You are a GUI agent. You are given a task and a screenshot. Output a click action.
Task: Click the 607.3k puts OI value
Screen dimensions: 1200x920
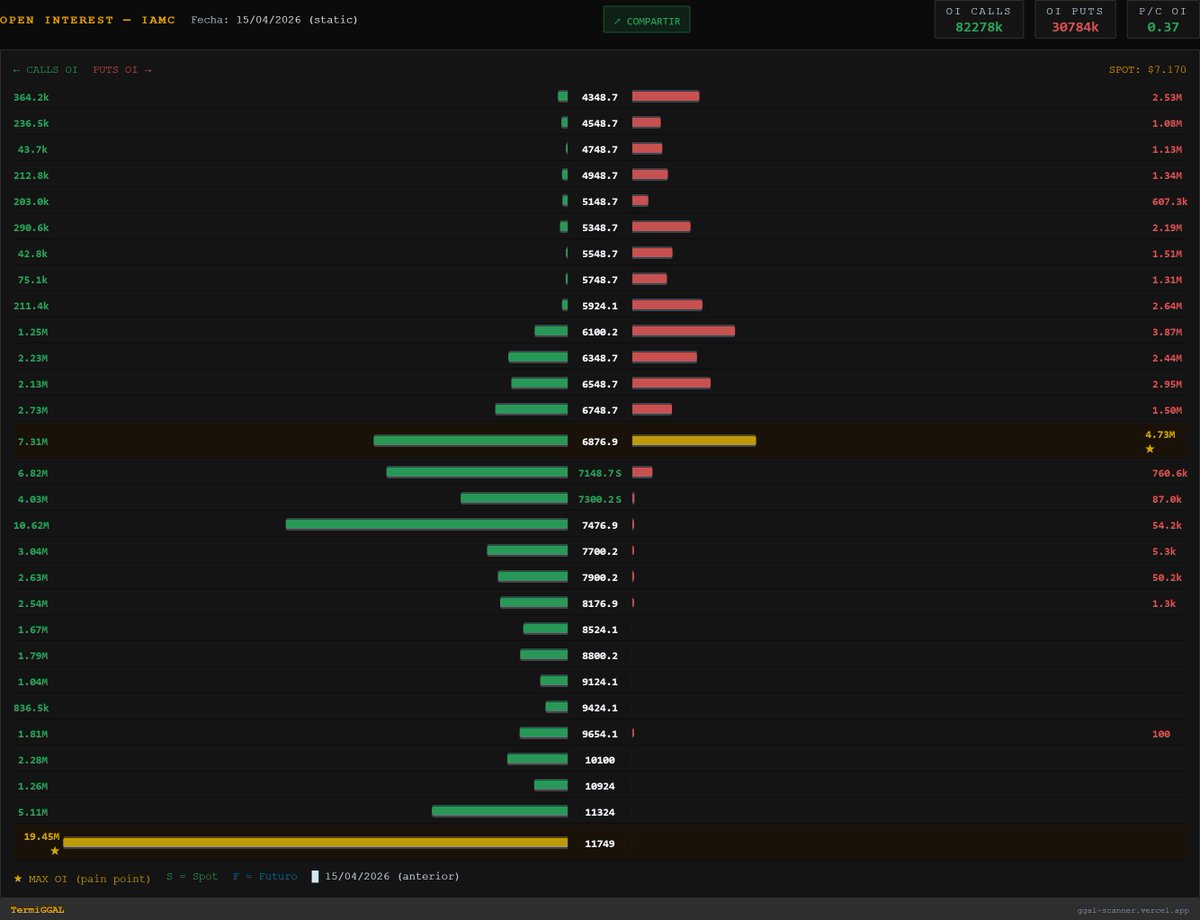click(1170, 201)
